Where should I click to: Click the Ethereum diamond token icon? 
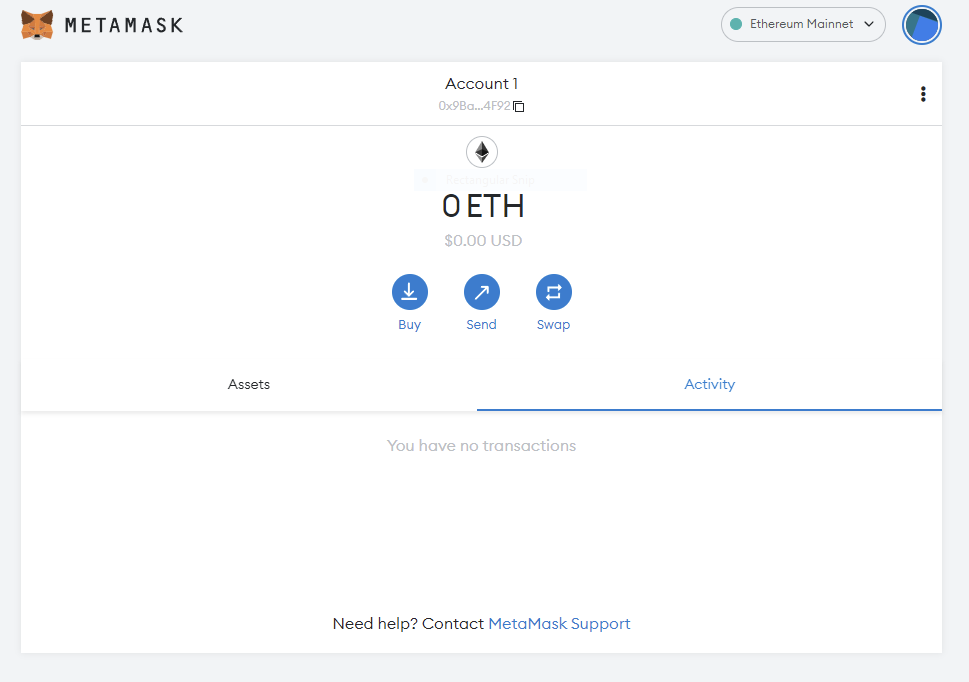click(482, 152)
